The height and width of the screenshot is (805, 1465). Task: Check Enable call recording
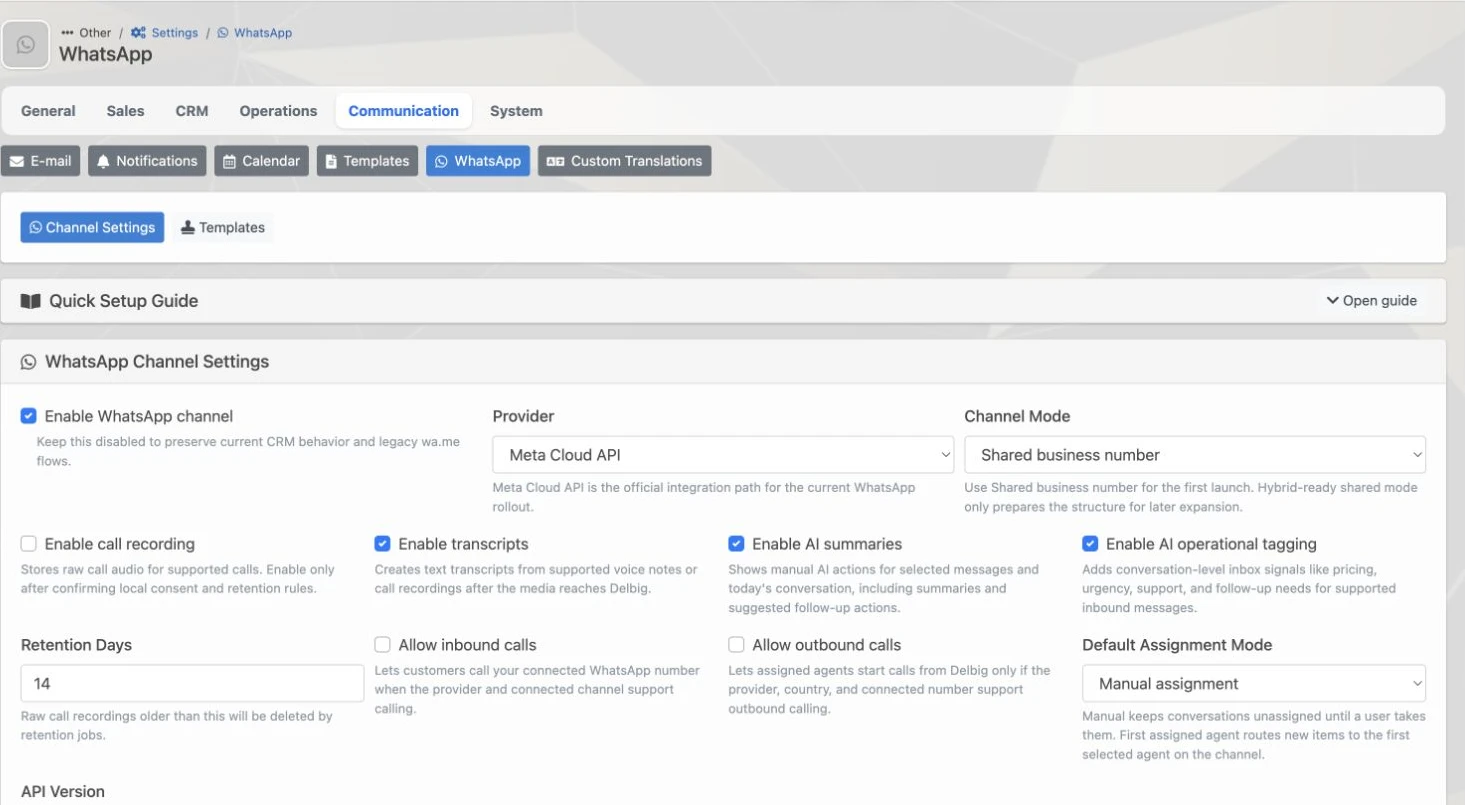(29, 544)
